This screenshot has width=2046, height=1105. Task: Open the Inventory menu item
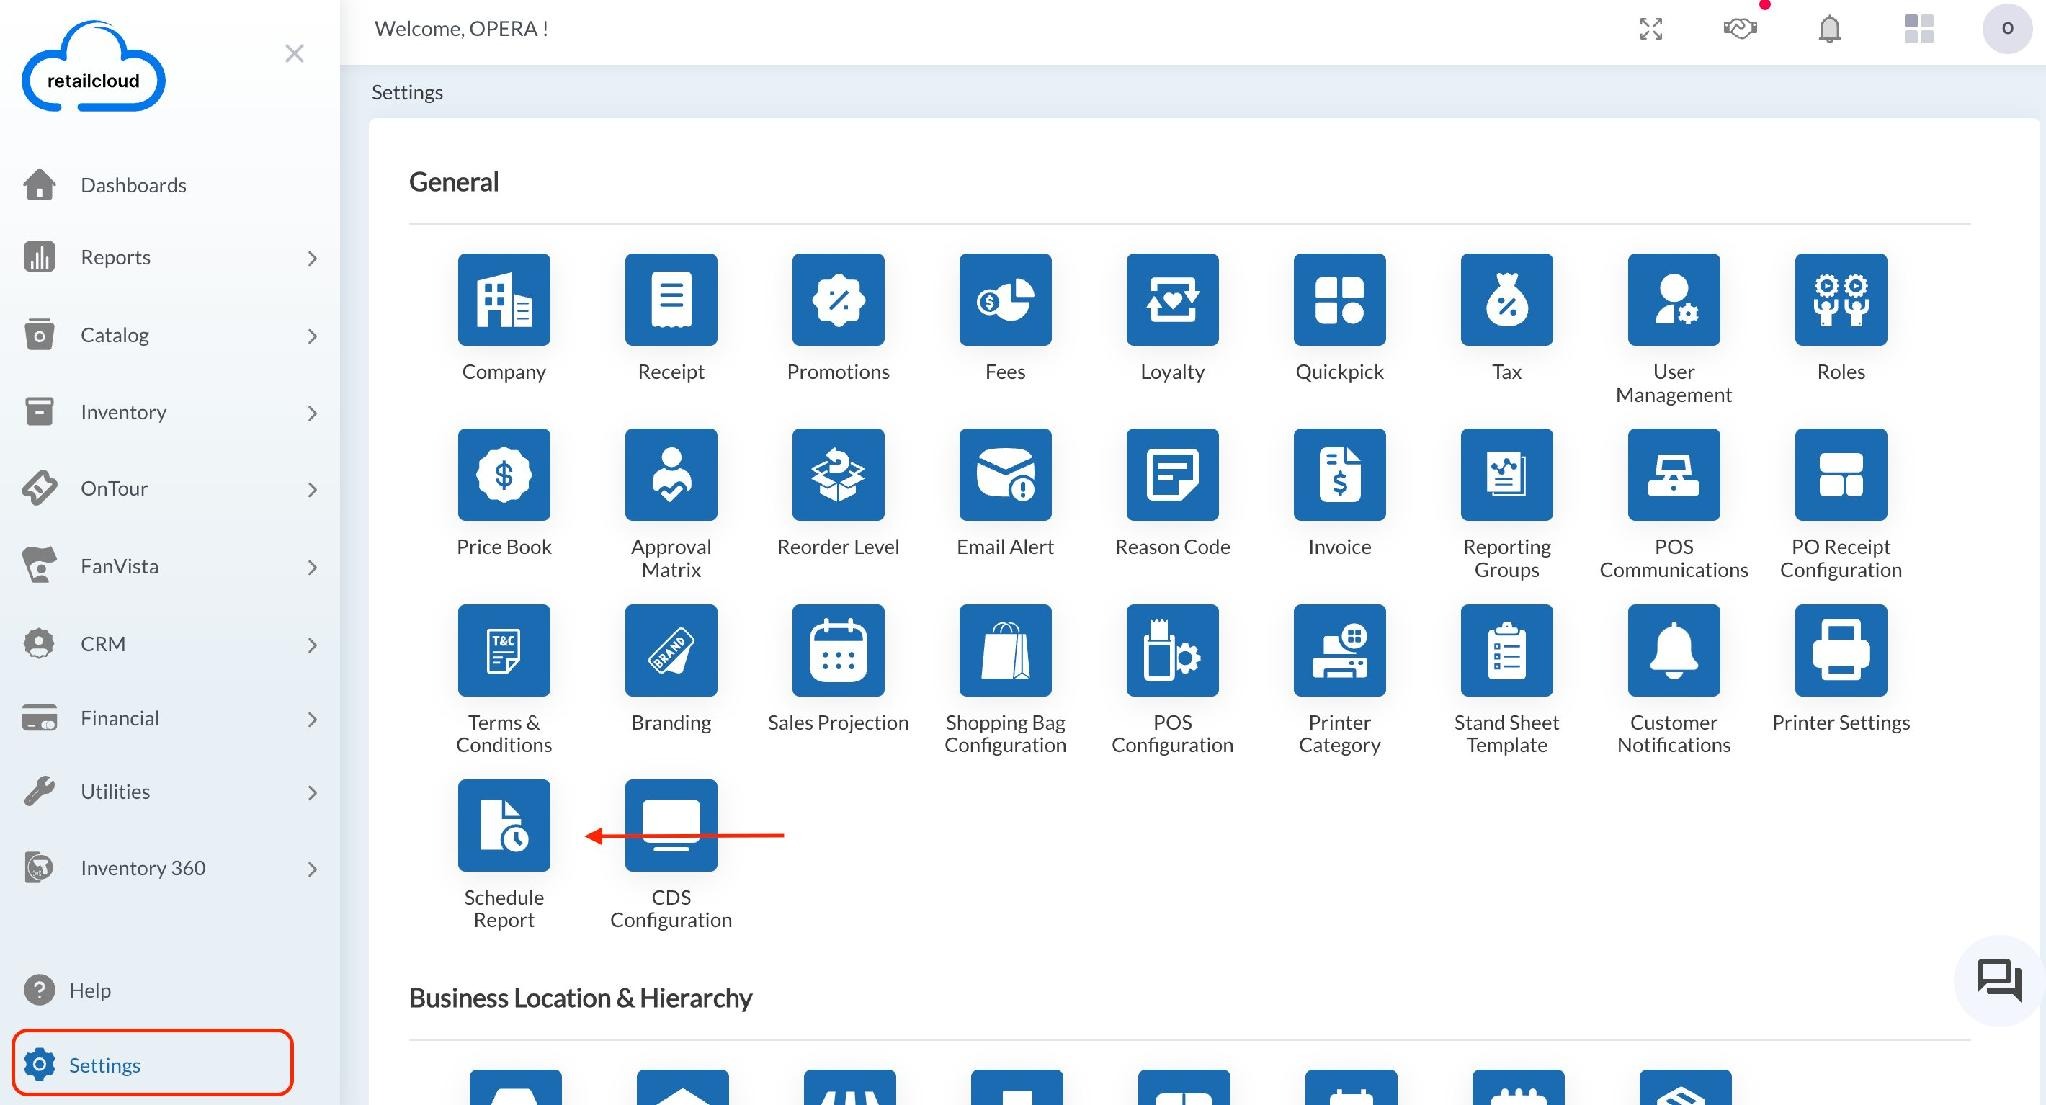[x=170, y=412]
